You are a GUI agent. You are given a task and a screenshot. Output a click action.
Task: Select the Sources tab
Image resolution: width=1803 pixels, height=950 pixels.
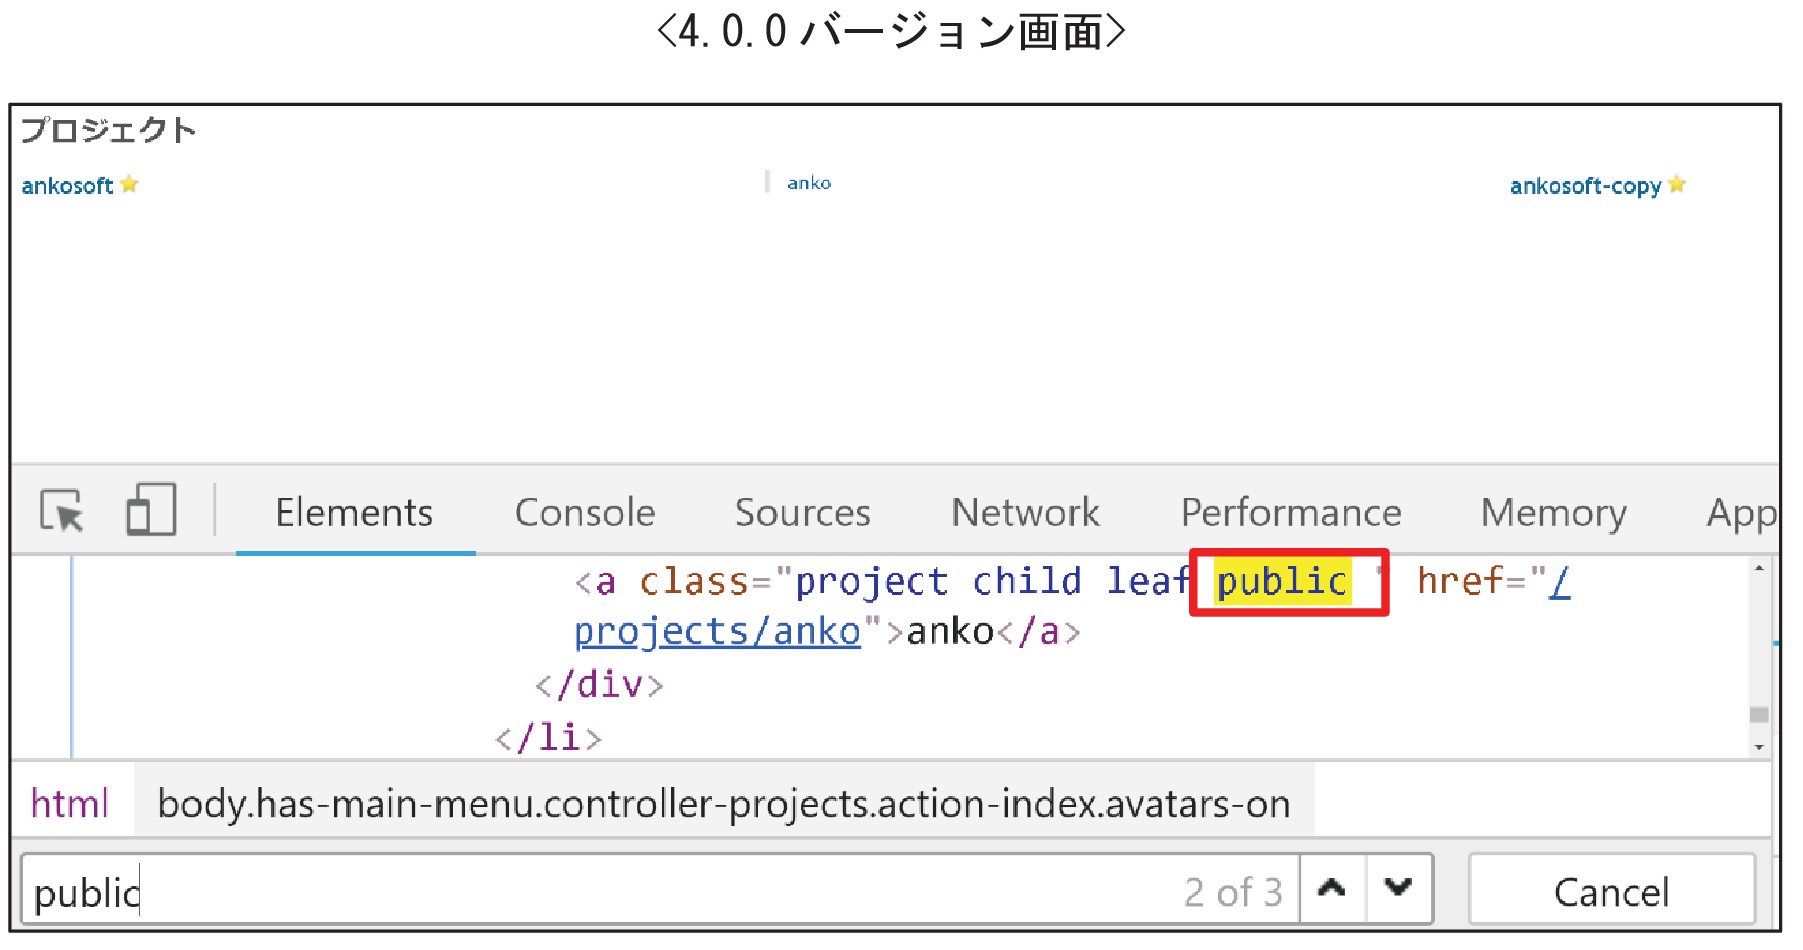[x=802, y=512]
